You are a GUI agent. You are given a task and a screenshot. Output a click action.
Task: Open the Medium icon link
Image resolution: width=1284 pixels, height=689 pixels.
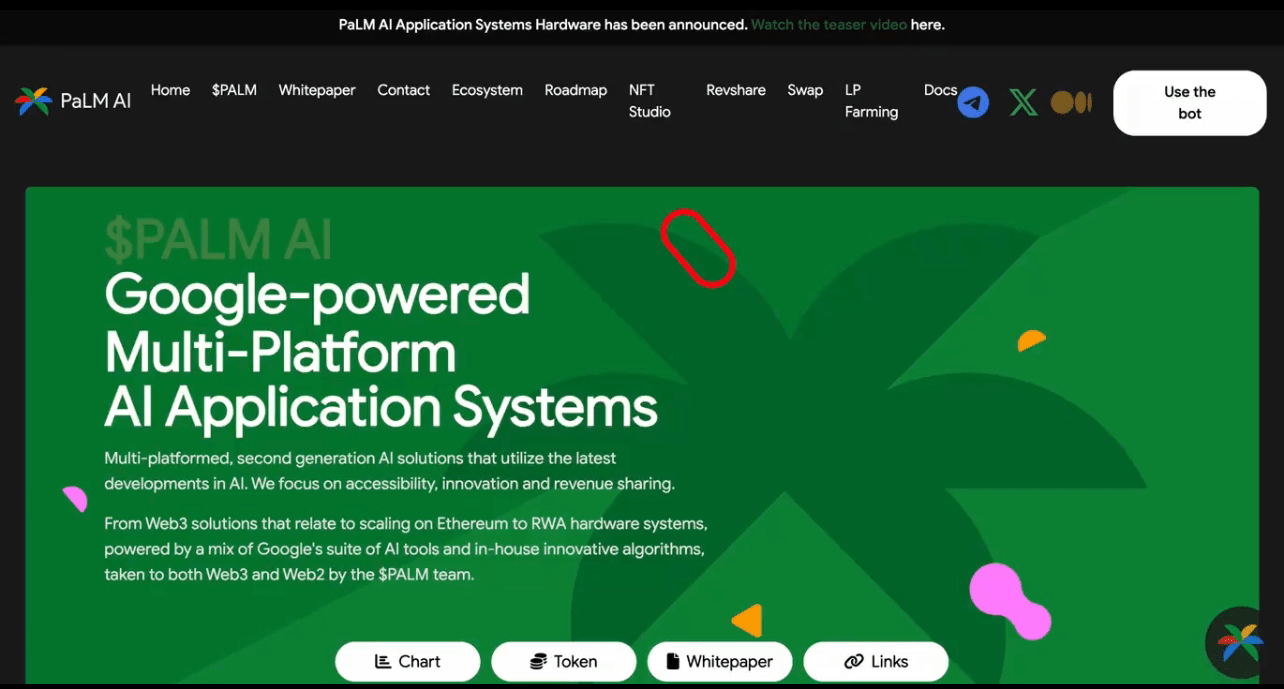pyautogui.click(x=1071, y=102)
